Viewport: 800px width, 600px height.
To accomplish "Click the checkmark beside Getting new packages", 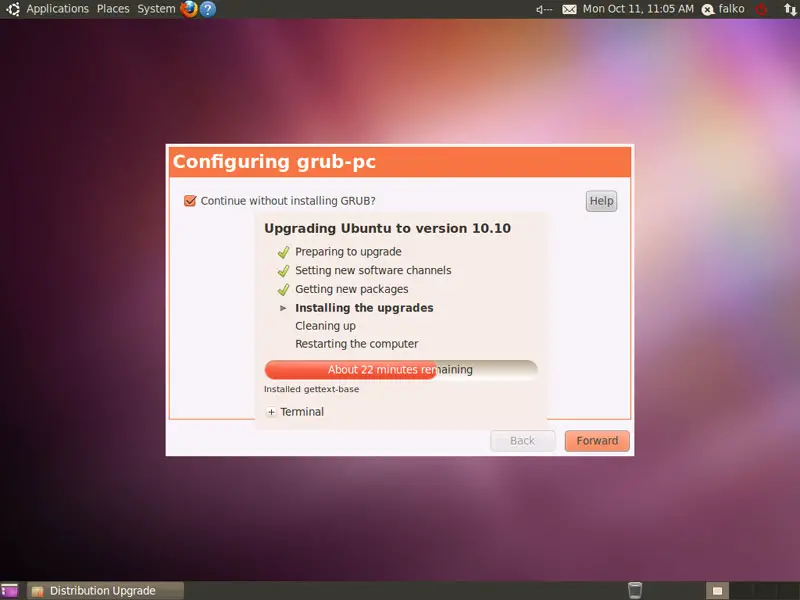I will [283, 290].
